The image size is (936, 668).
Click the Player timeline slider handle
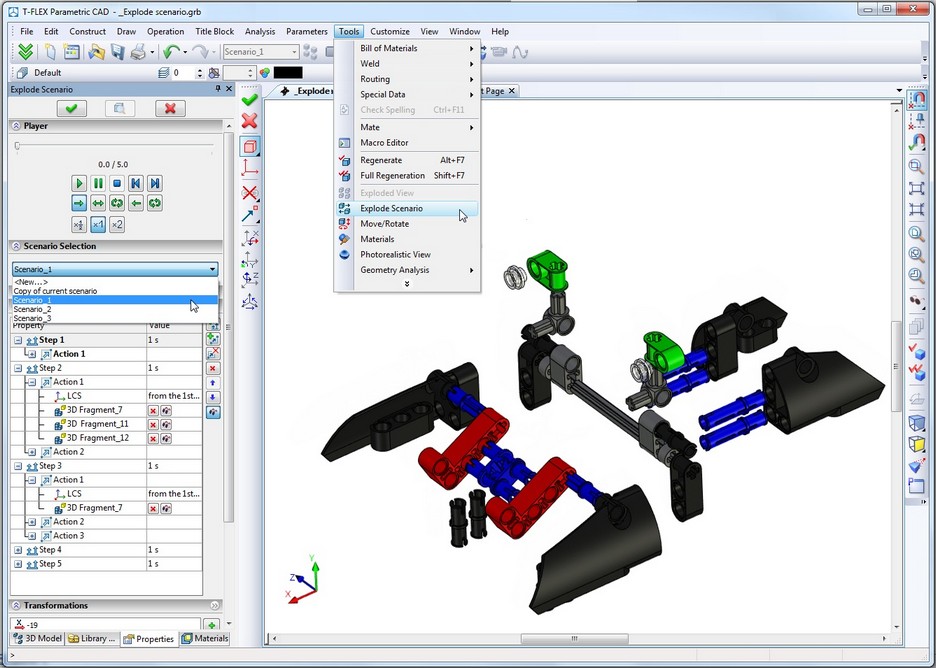click(17, 146)
